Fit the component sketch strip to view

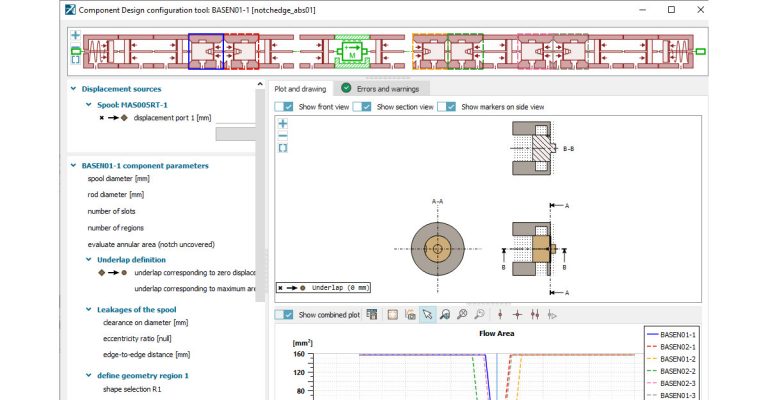[75, 60]
